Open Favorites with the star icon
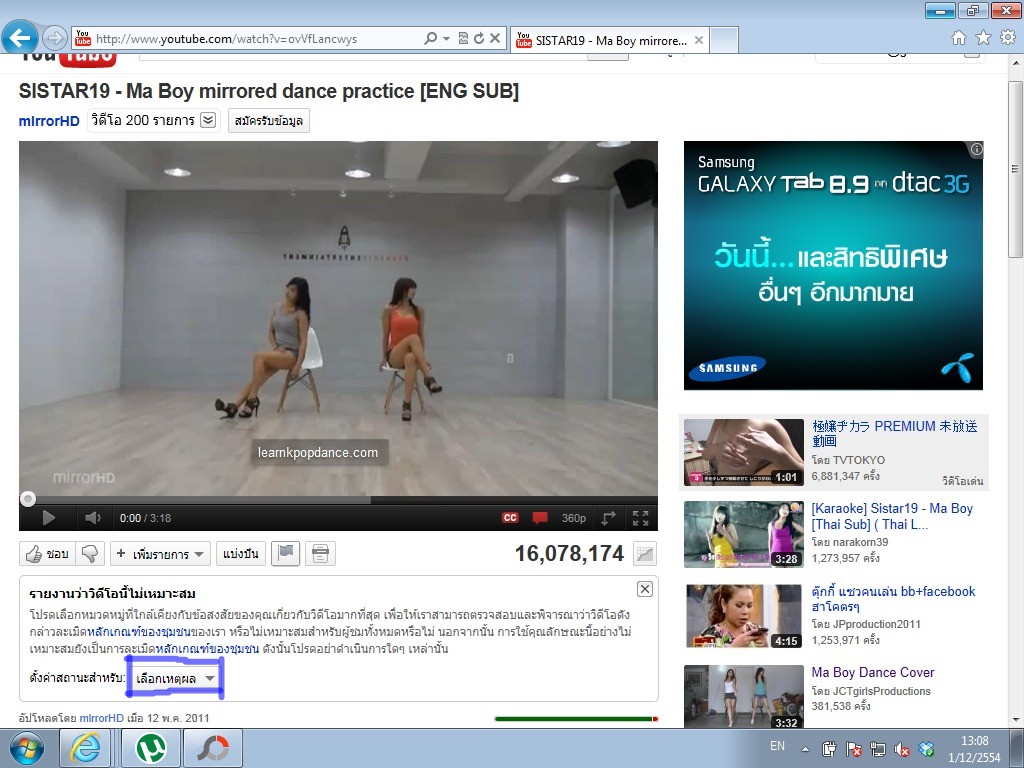The height and width of the screenshot is (768, 1024). 984,38
